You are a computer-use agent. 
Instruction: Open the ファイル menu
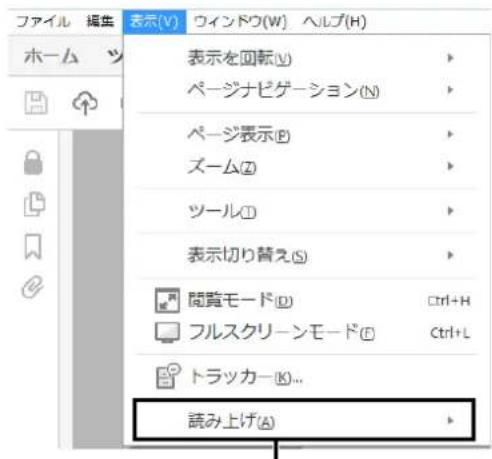(x=43, y=22)
